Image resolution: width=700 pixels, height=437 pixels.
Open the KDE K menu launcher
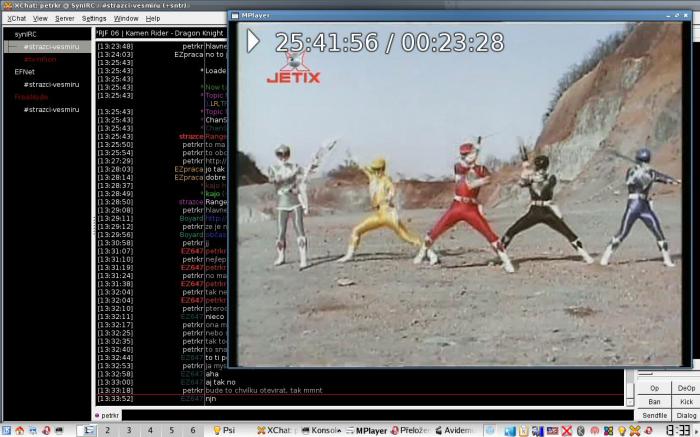tap(6, 430)
